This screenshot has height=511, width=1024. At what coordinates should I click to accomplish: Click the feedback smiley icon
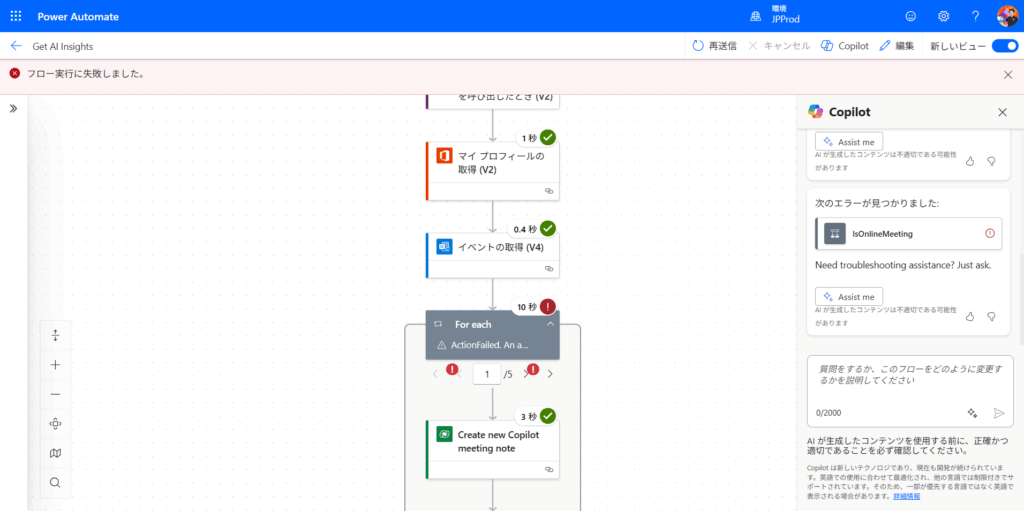(910, 16)
